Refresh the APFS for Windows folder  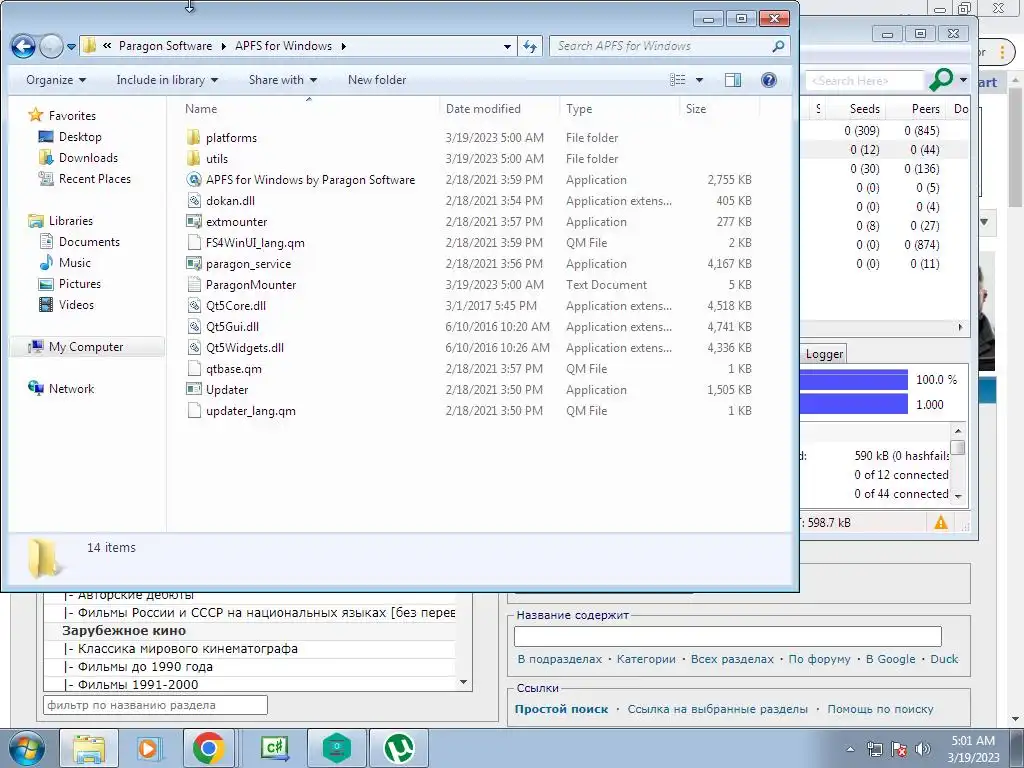pyautogui.click(x=530, y=46)
